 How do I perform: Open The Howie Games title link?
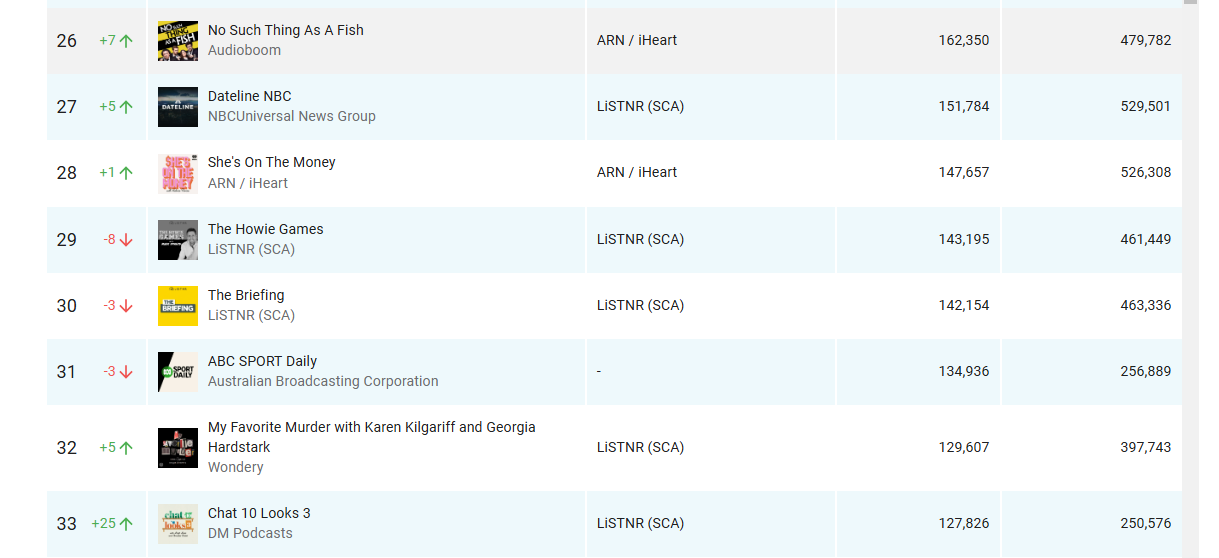tap(266, 229)
